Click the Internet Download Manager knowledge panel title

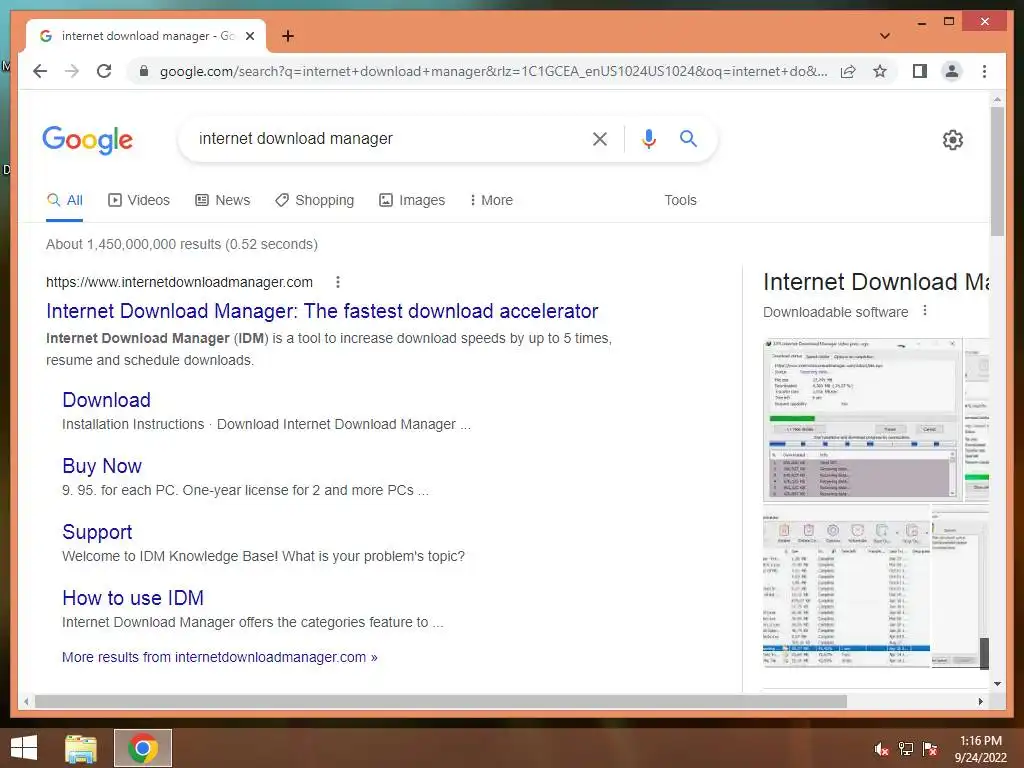pyautogui.click(x=876, y=282)
